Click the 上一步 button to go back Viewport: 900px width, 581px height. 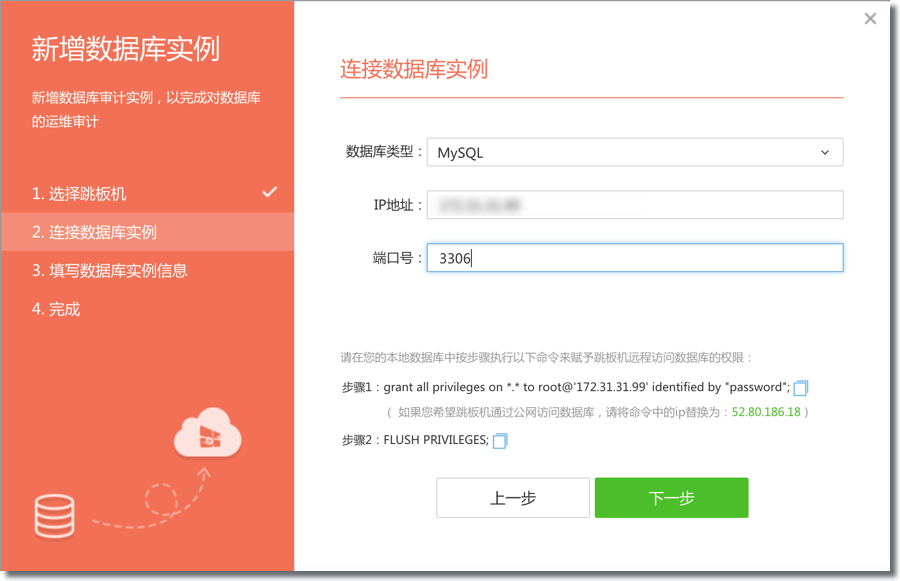coord(512,497)
